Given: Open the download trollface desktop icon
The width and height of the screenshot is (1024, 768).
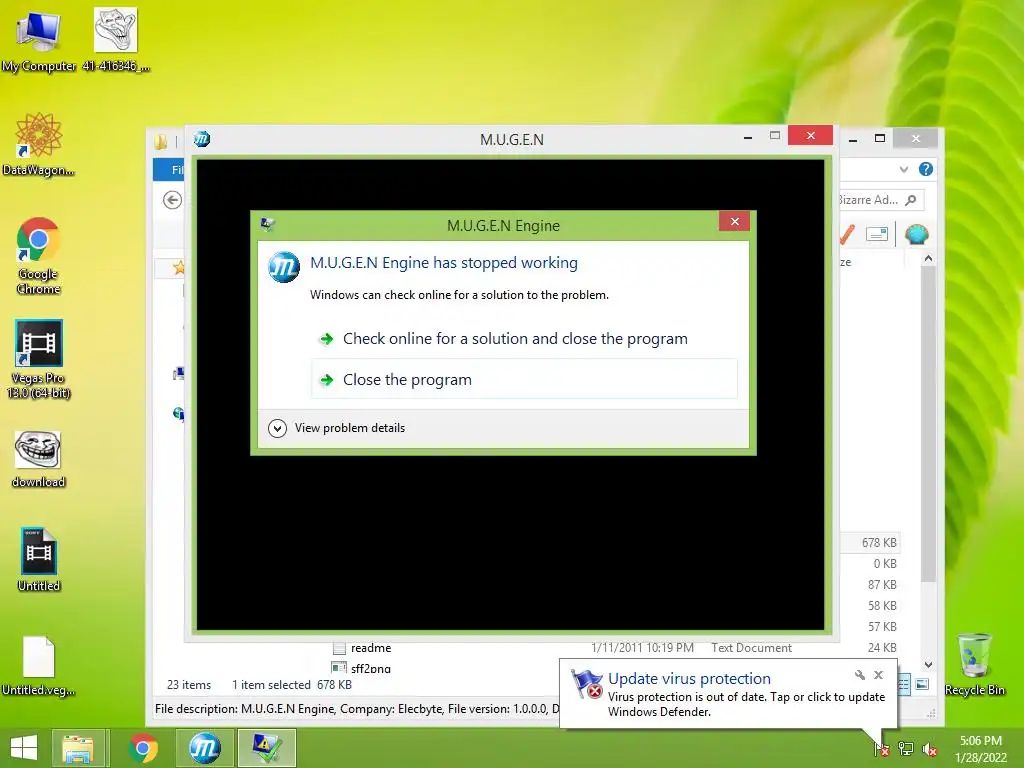Looking at the screenshot, I should click(x=38, y=459).
